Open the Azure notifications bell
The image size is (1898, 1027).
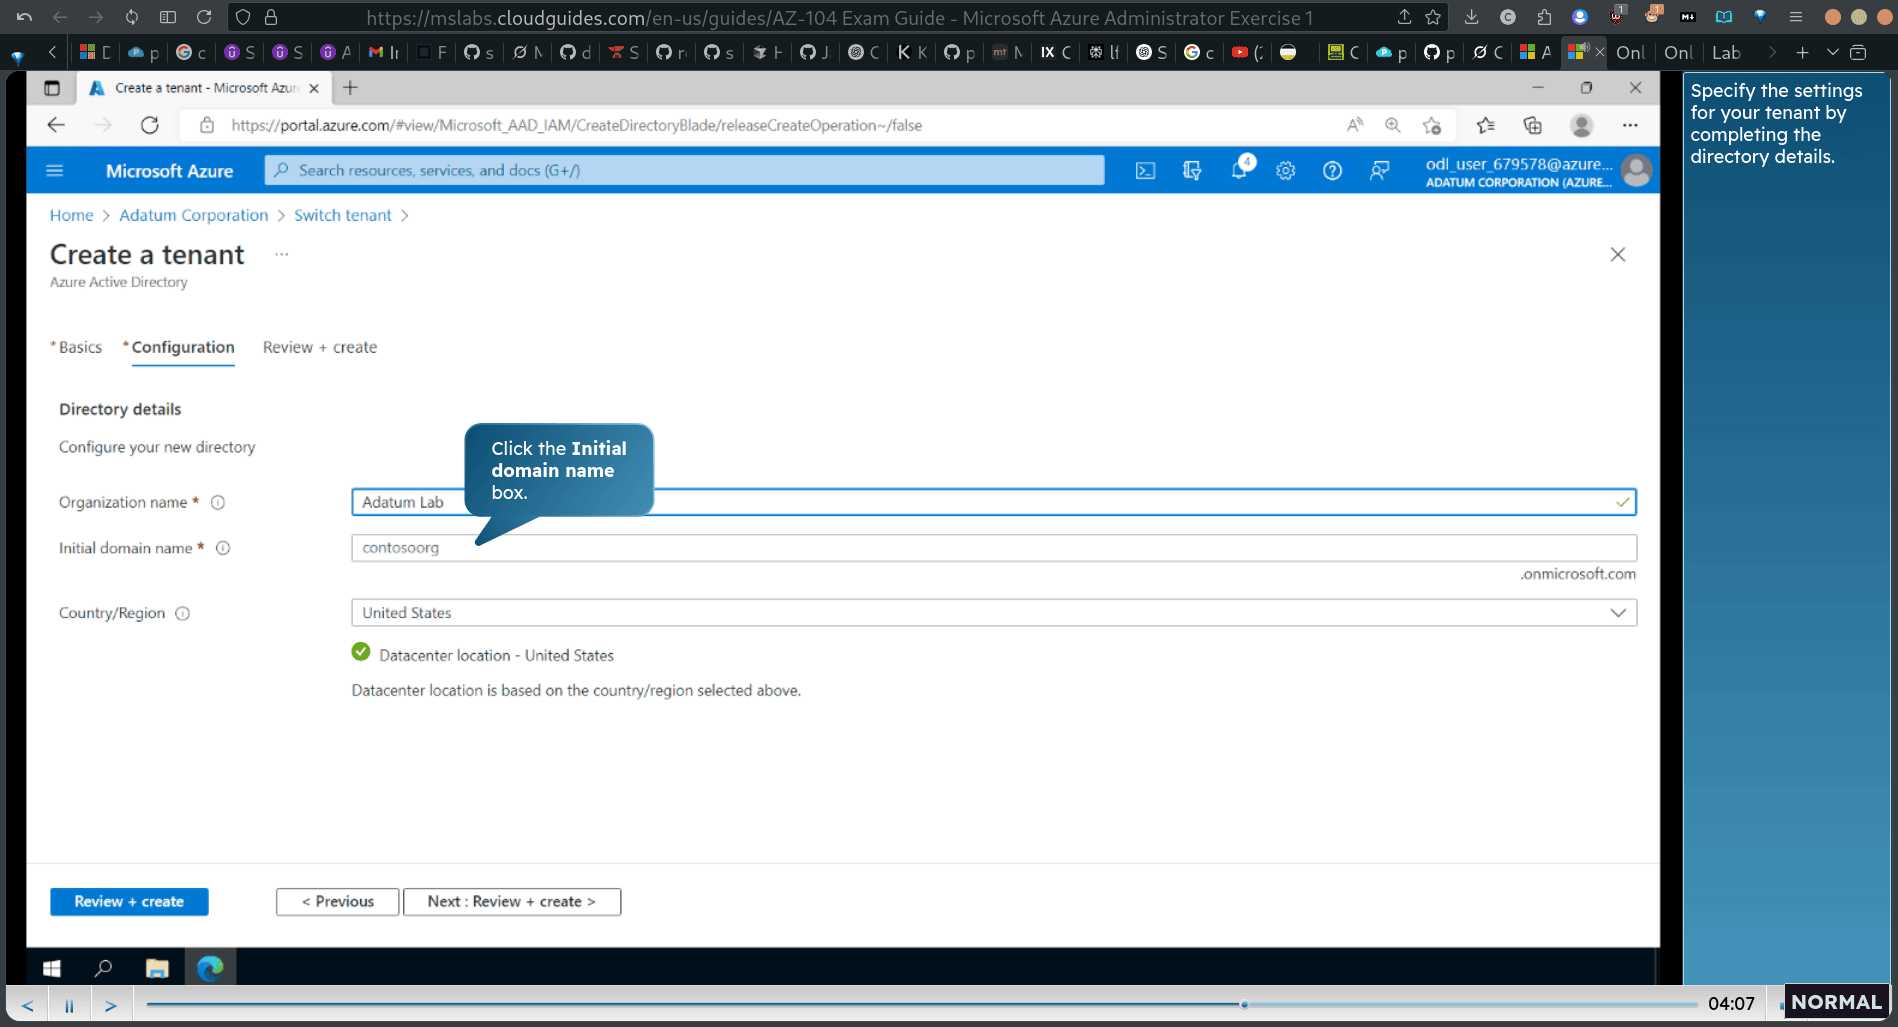[x=1240, y=170]
